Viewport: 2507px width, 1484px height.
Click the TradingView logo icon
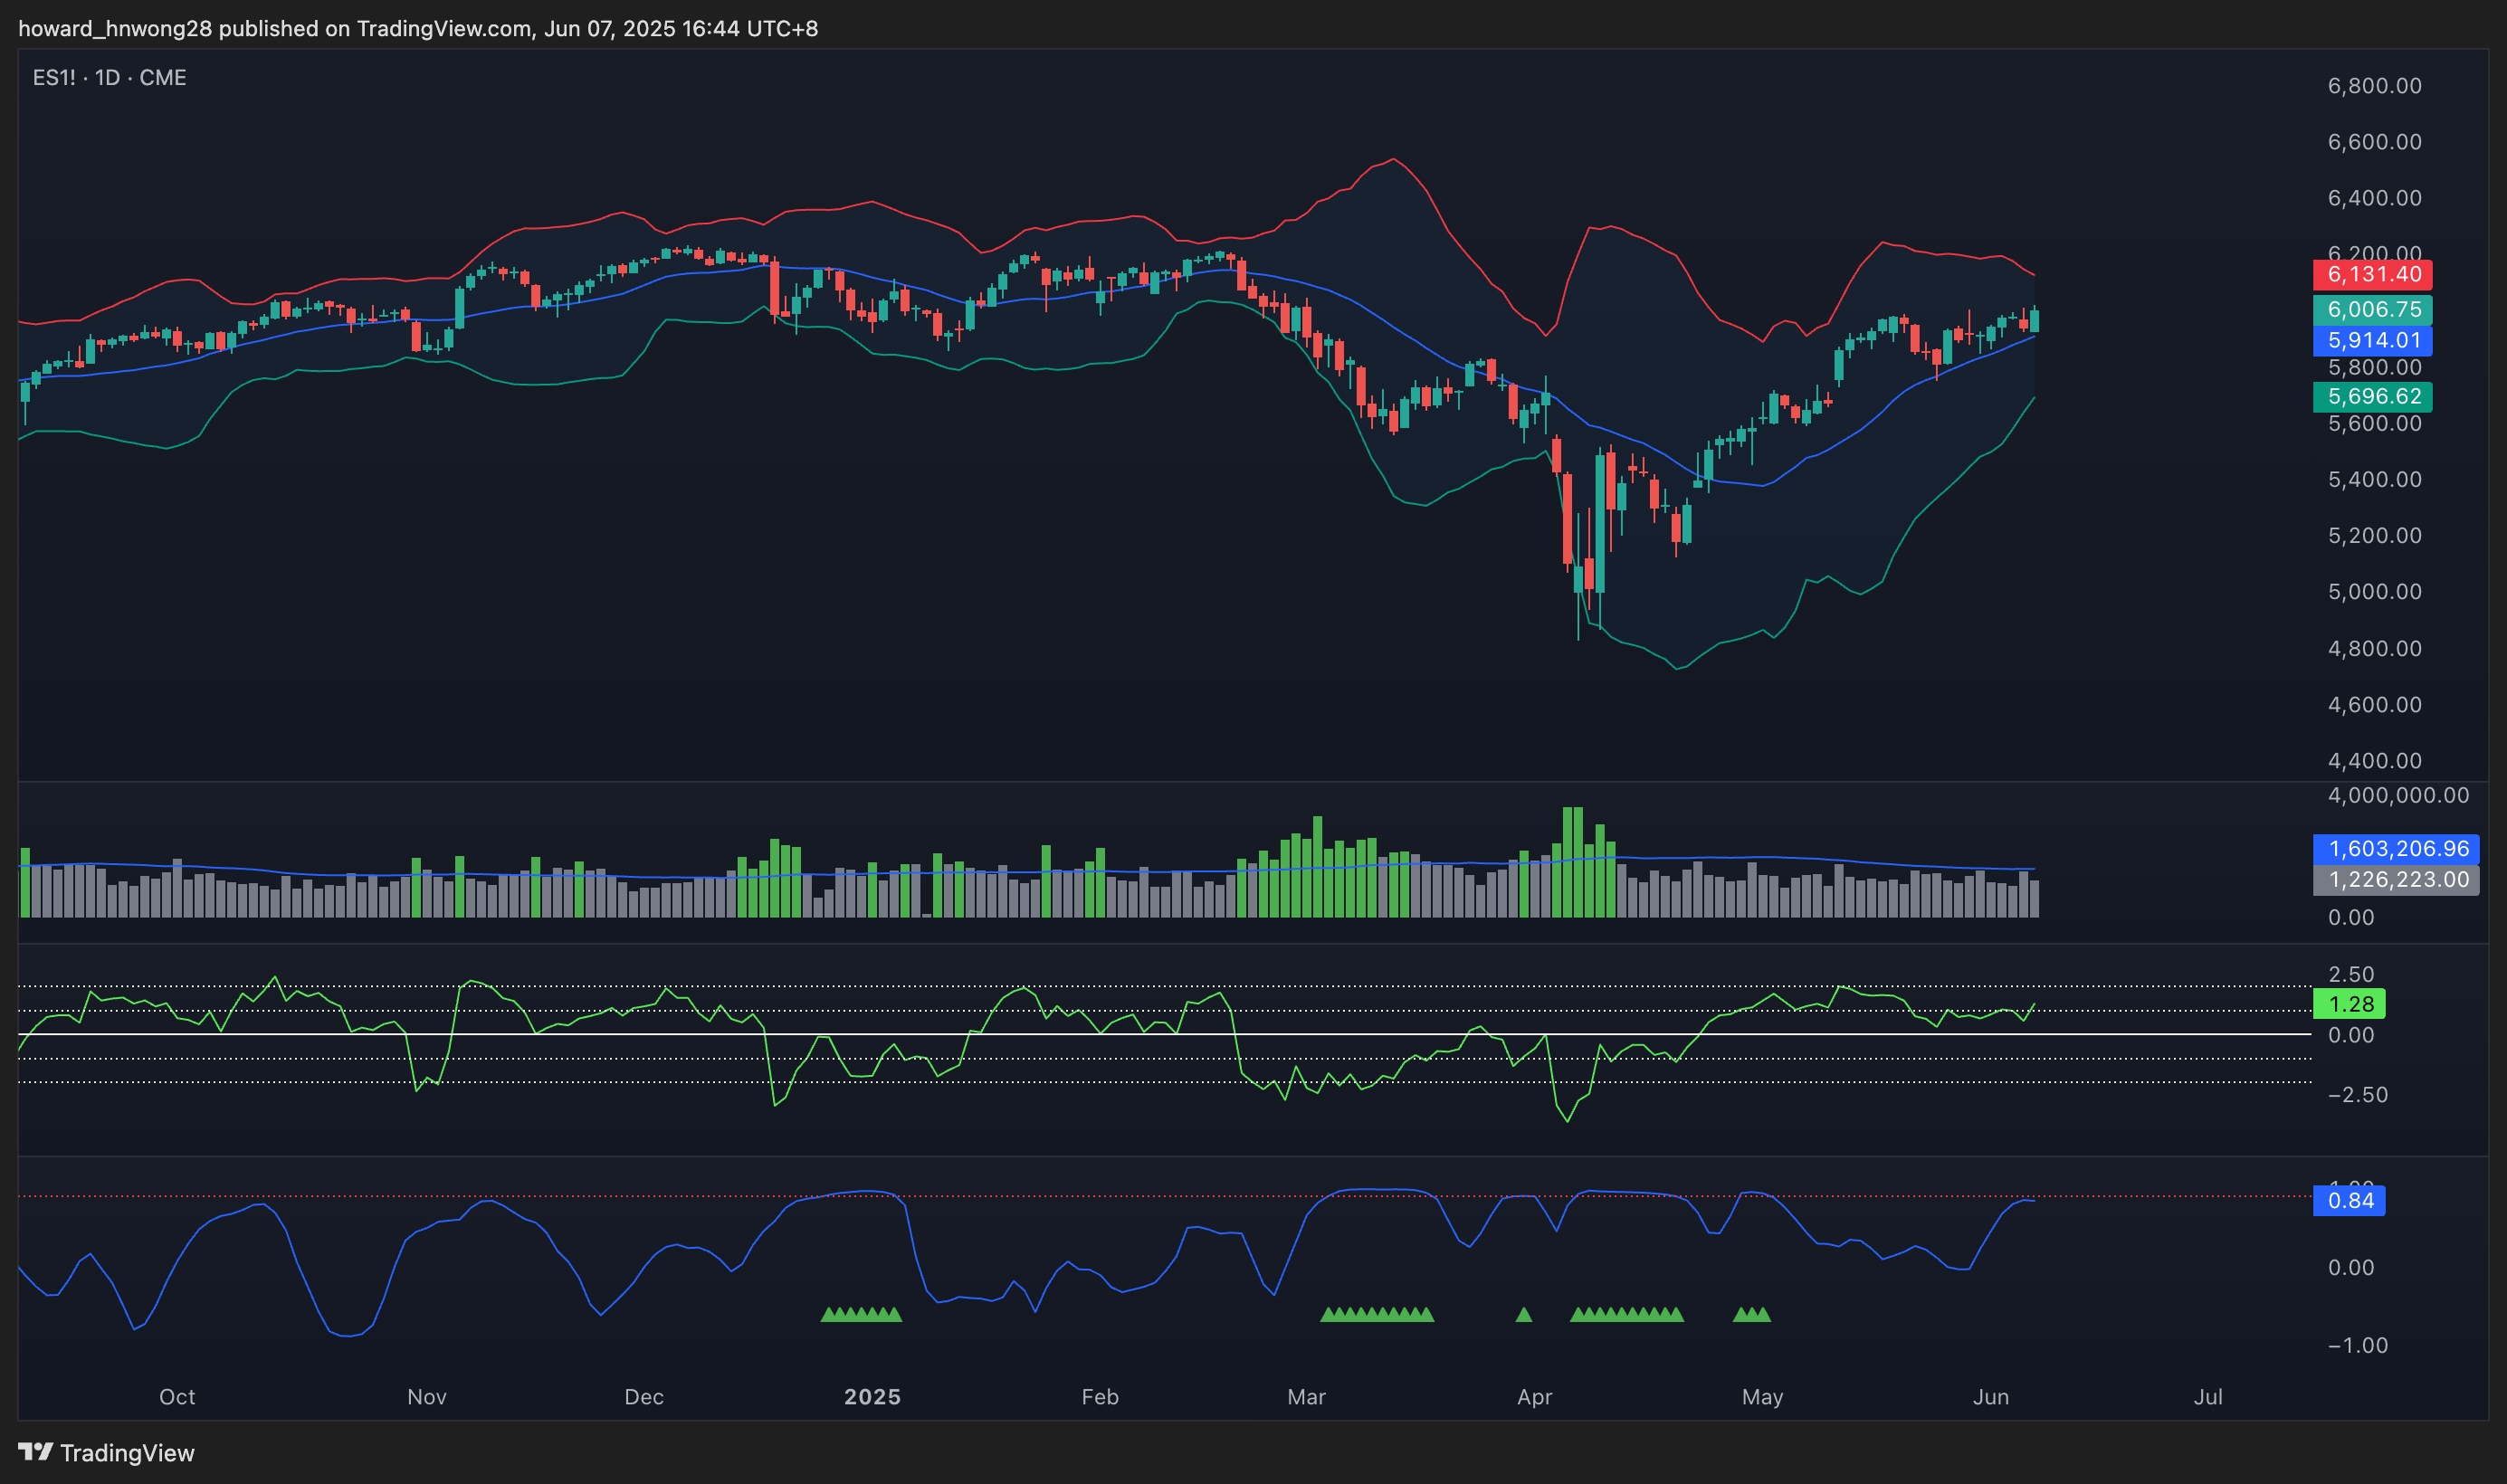[35, 1451]
